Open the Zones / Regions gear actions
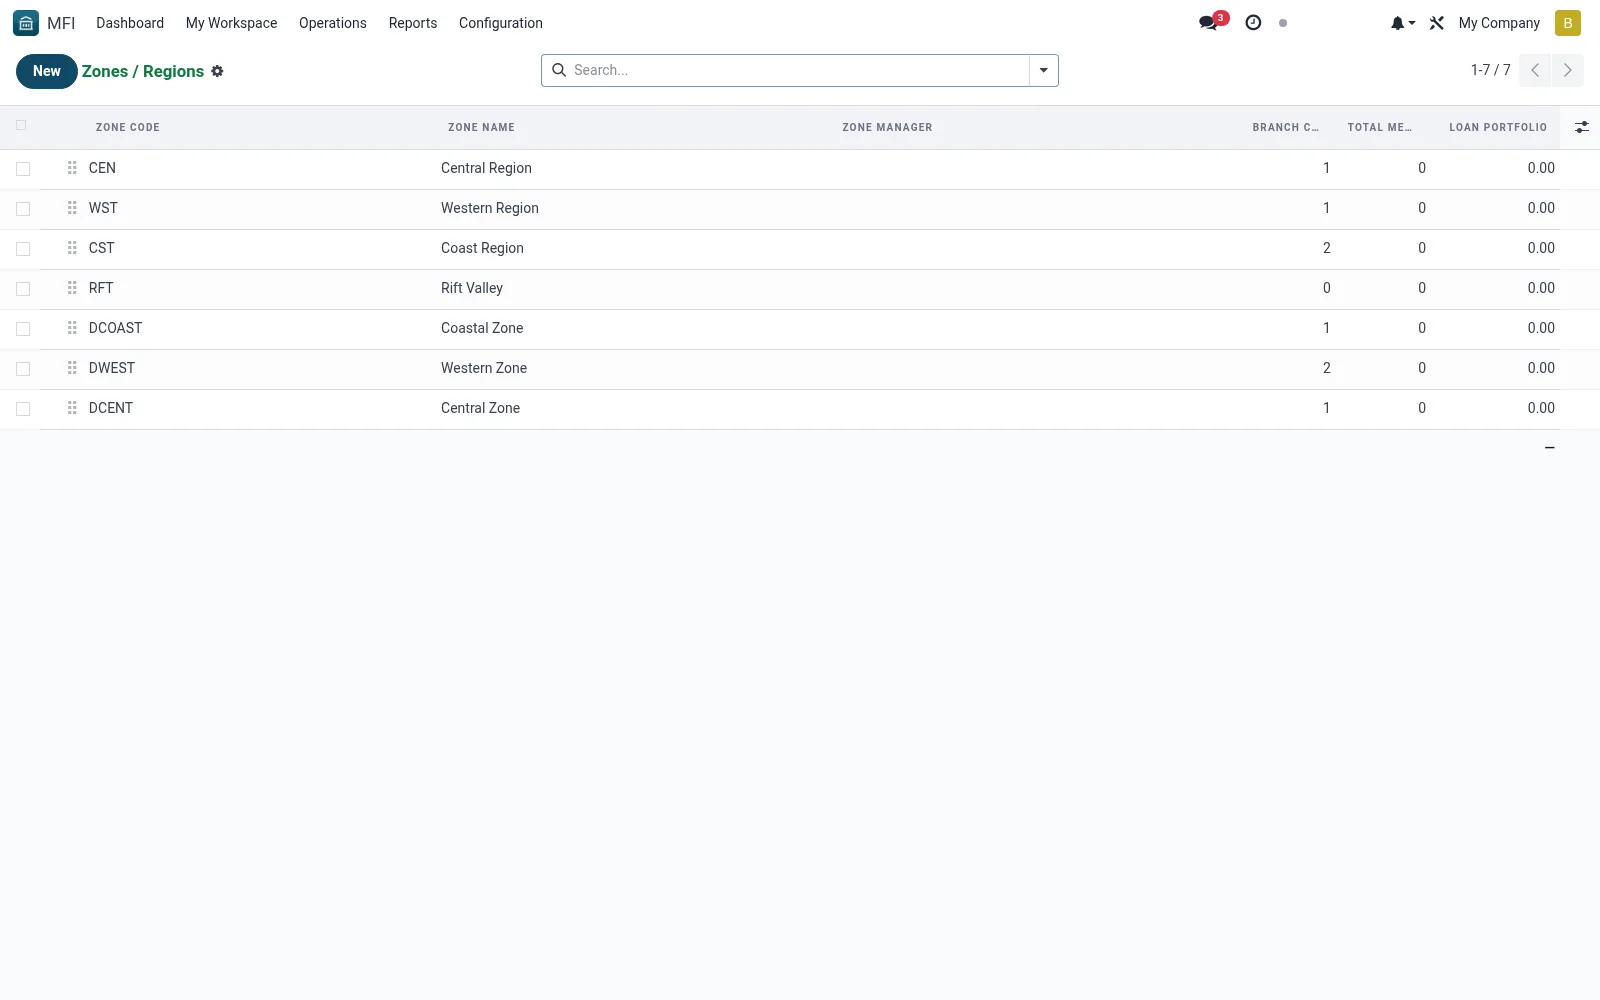This screenshot has height=1000, width=1600. [x=217, y=71]
